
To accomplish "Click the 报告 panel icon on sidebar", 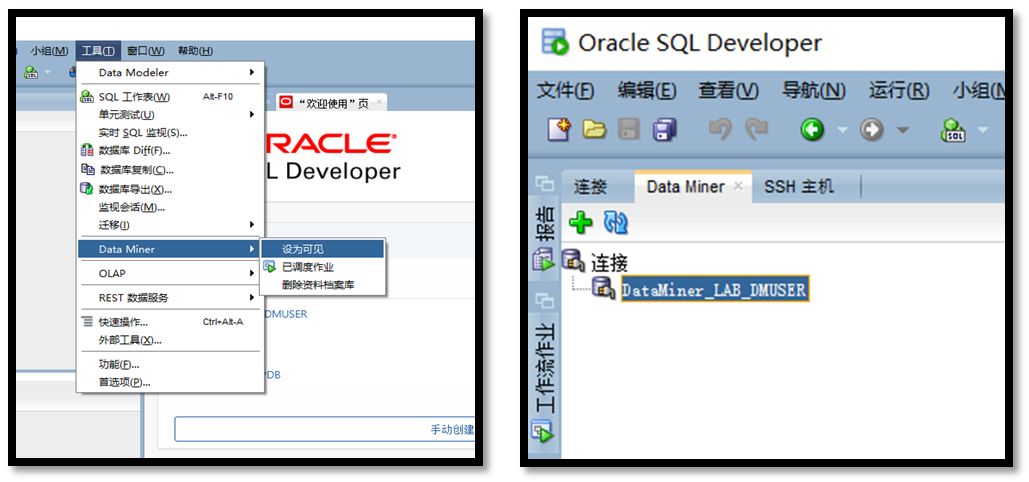I will pyautogui.click(x=544, y=259).
